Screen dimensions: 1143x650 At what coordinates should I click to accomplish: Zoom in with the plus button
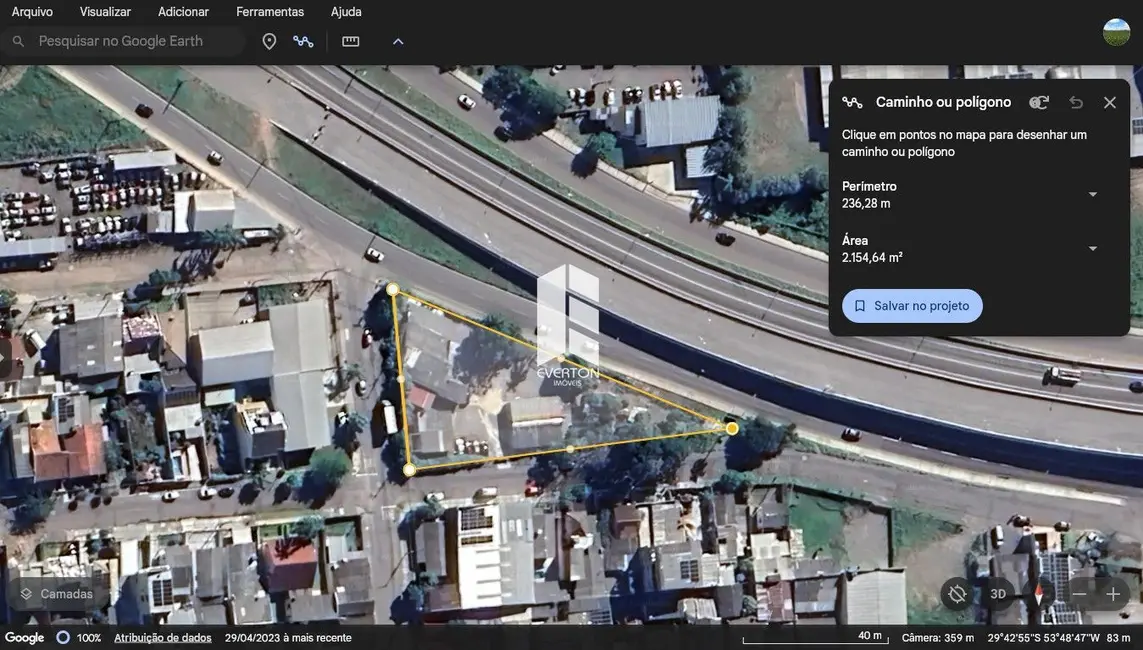coord(1113,594)
